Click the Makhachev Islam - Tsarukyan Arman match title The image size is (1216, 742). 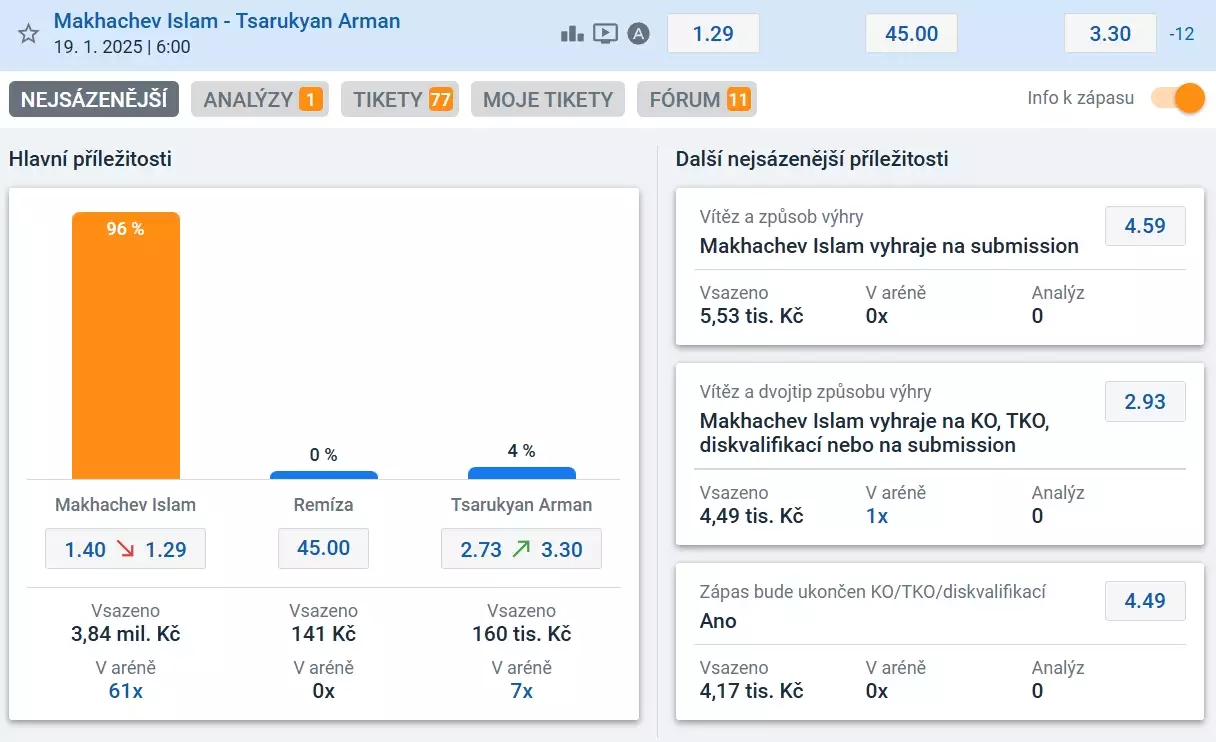pos(227,21)
